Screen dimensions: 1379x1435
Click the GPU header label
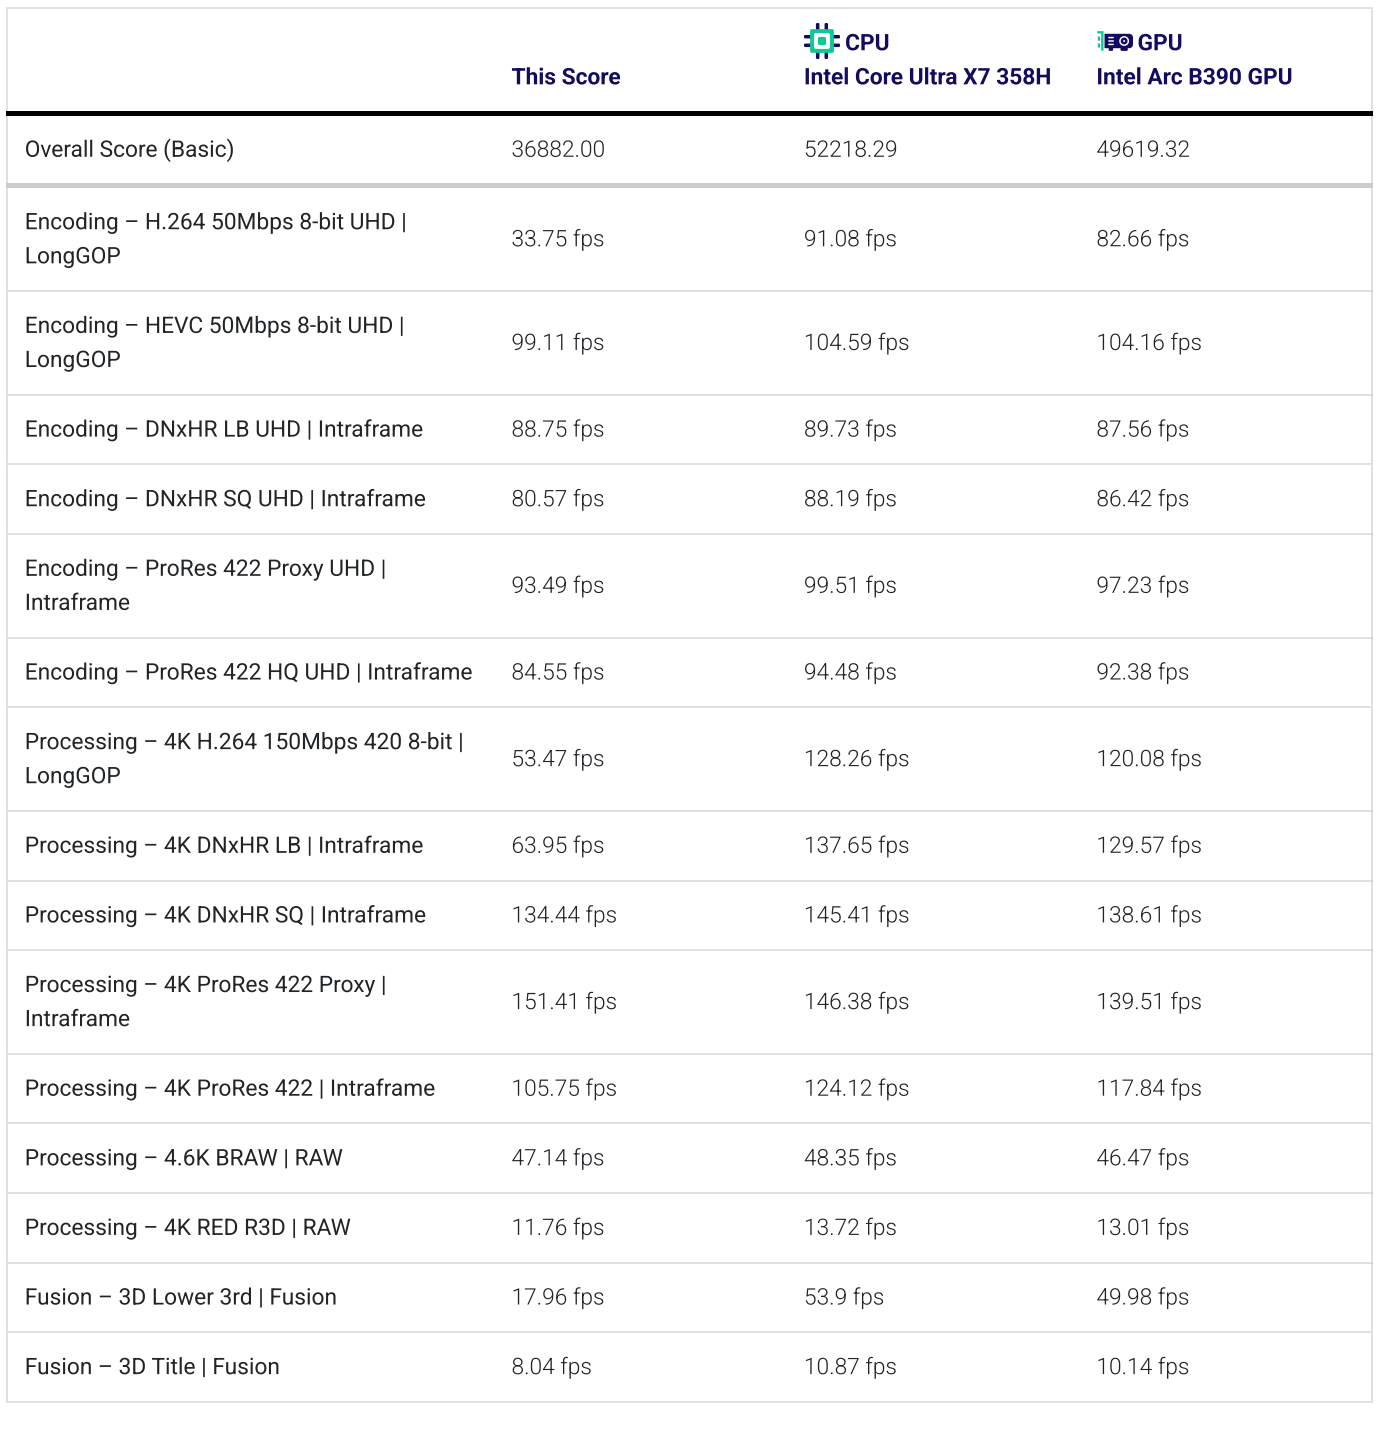pyautogui.click(x=1160, y=42)
